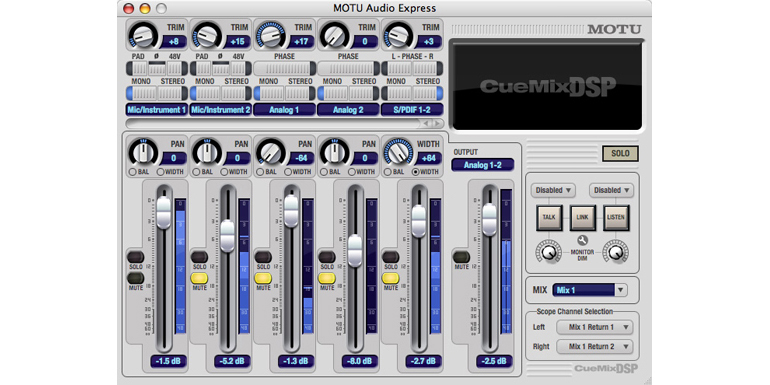The width and height of the screenshot is (770, 385).
Task: Mute the Mic/Instrument 1 channel
Action: pos(136,278)
